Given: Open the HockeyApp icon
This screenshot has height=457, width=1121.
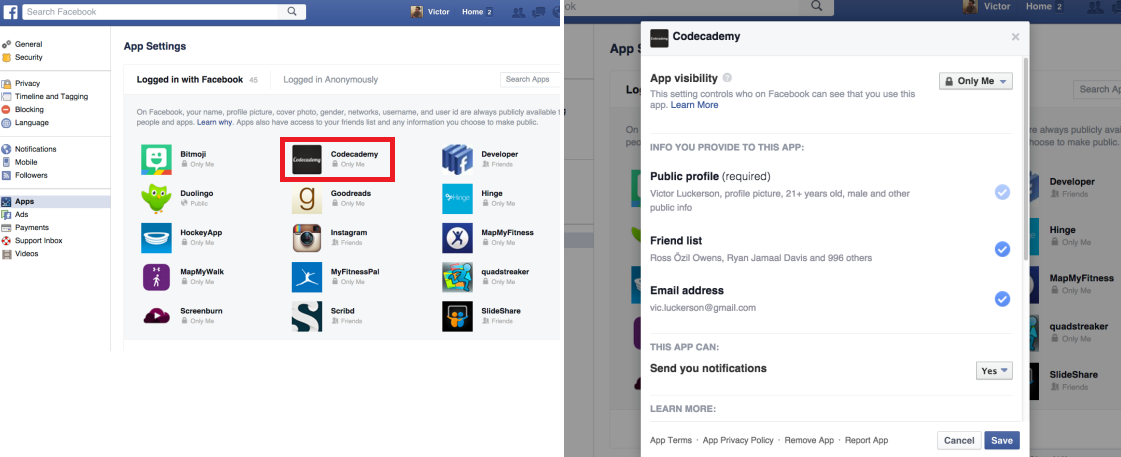Looking at the screenshot, I should (x=156, y=238).
